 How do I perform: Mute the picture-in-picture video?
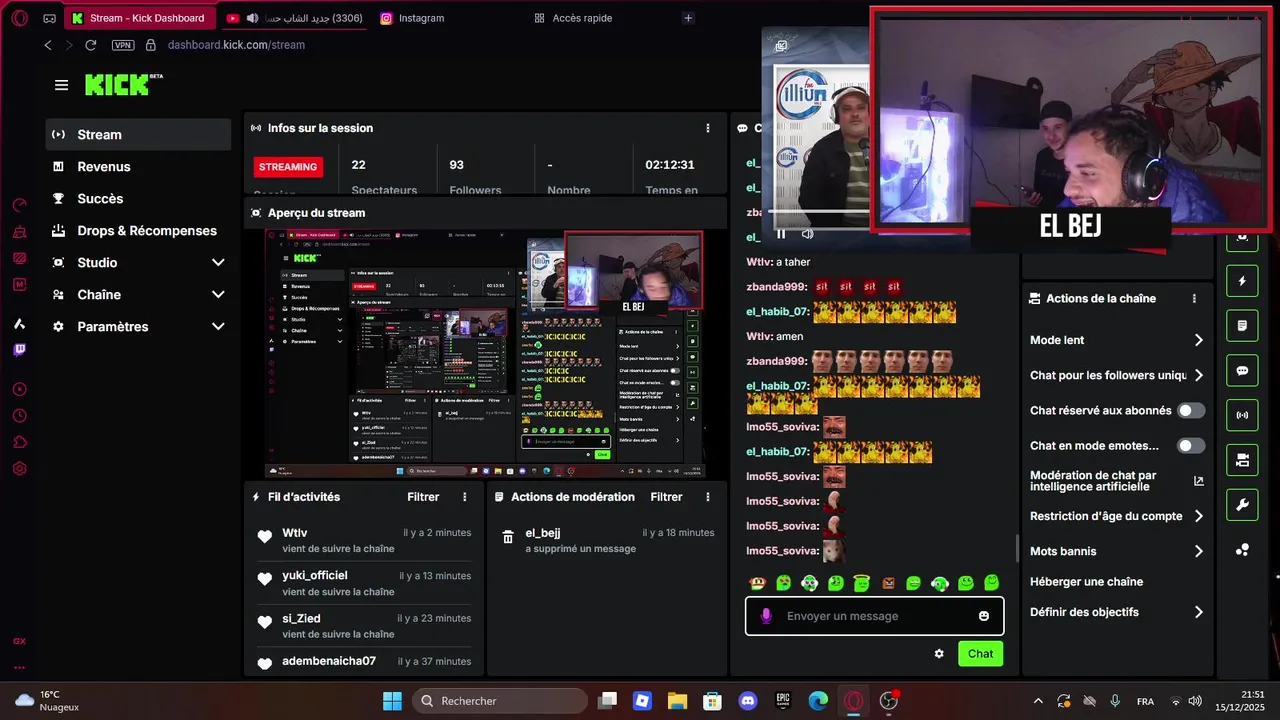808,234
